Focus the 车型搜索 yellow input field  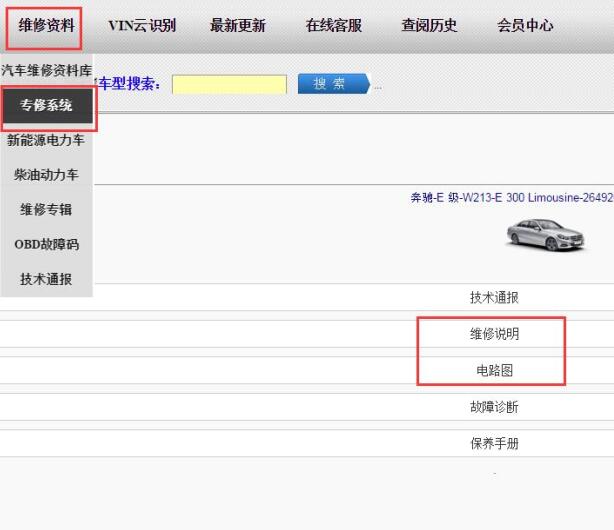(x=229, y=84)
